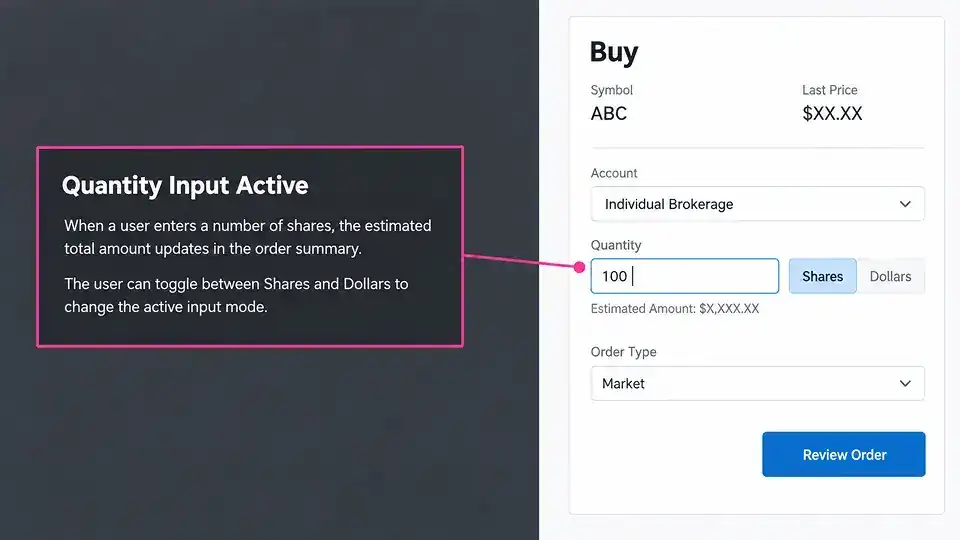This screenshot has width=960, height=540.
Task: Click the Estimated Amount text
Action: 675,309
